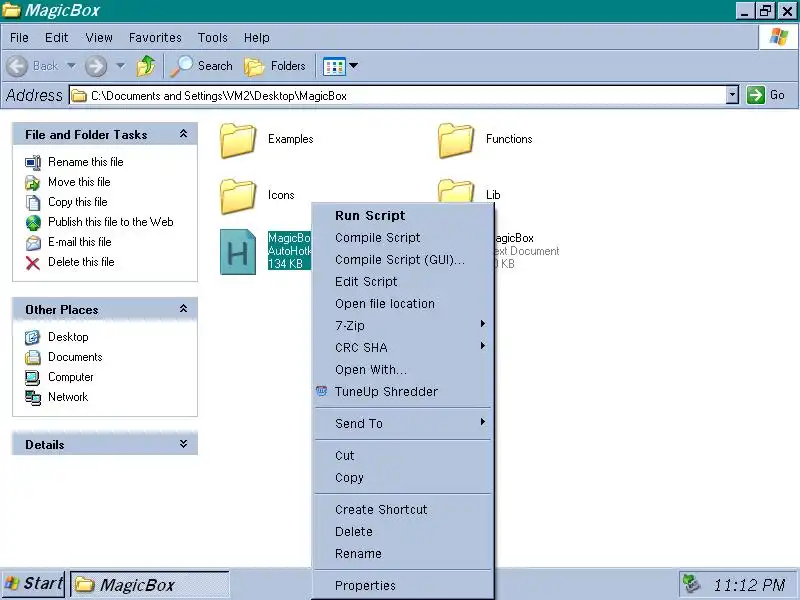Choose Cut from context menu
The width and height of the screenshot is (800, 600).
(403, 455)
